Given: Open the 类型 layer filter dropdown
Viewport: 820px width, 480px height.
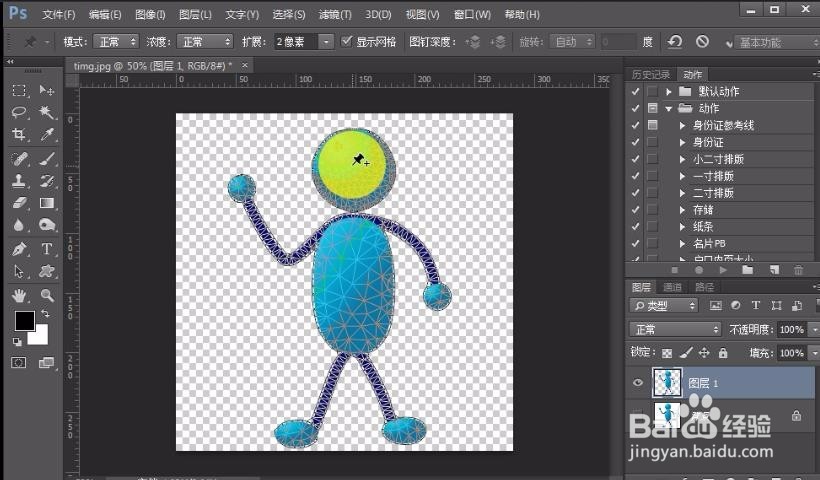Looking at the screenshot, I should 664,305.
